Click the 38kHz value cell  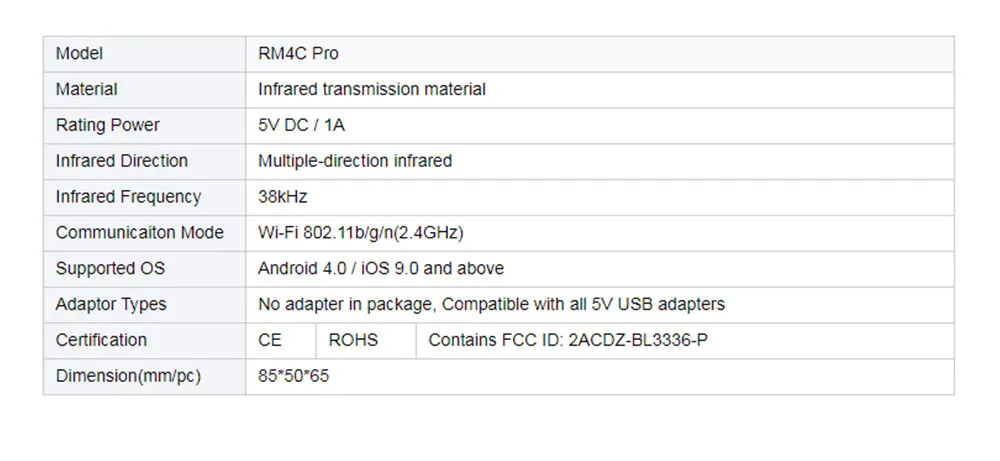[x=283, y=197]
